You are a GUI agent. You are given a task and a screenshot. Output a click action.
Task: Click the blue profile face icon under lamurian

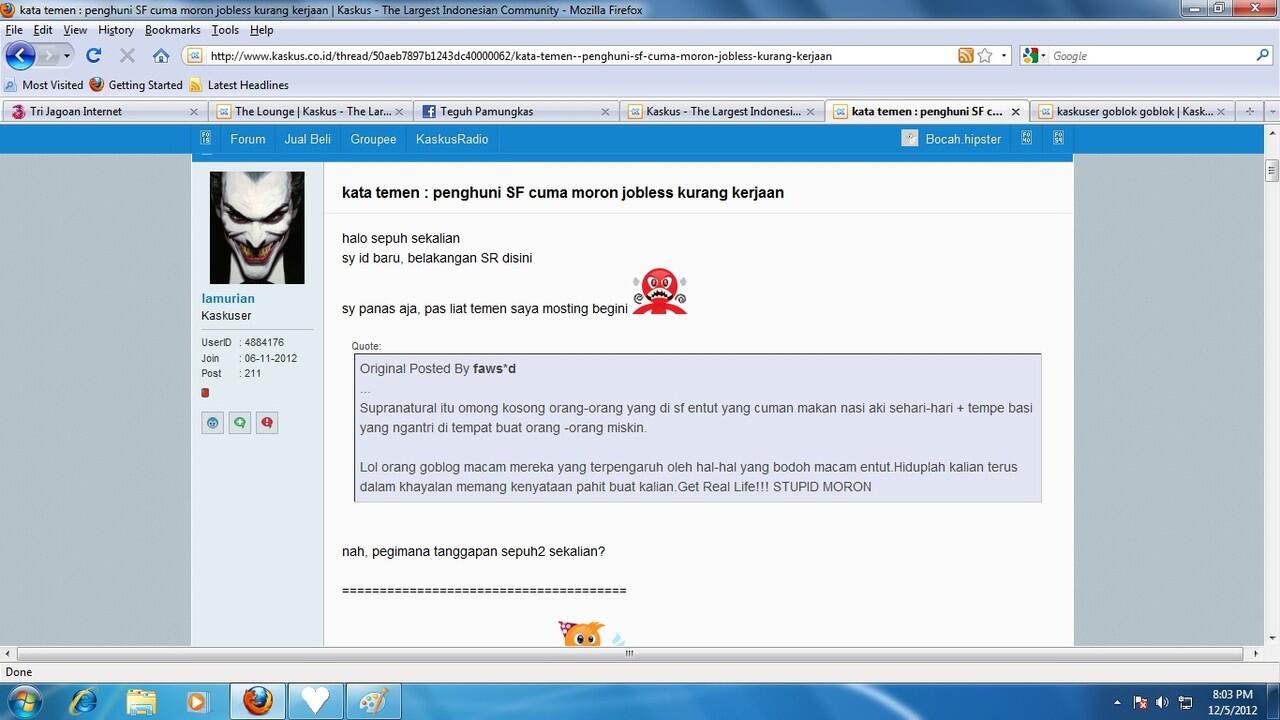[x=212, y=423]
